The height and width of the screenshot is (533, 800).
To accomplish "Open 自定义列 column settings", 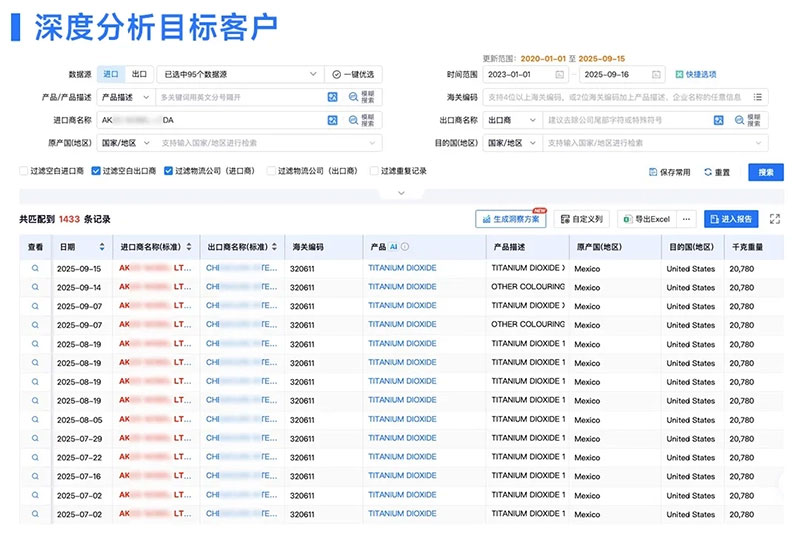I will 582,219.
